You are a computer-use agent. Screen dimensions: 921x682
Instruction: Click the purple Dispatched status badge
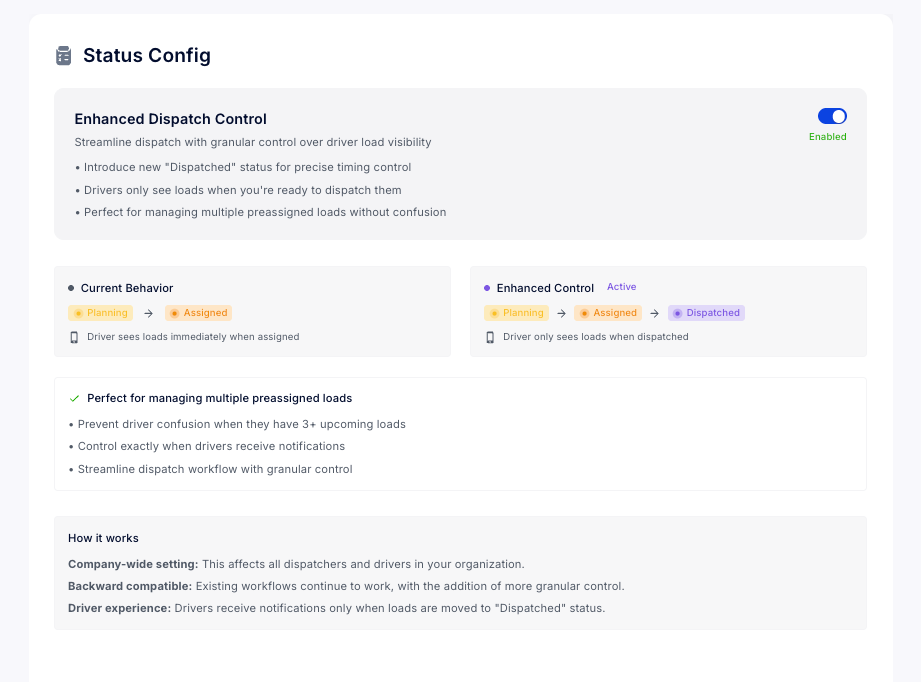(706, 313)
